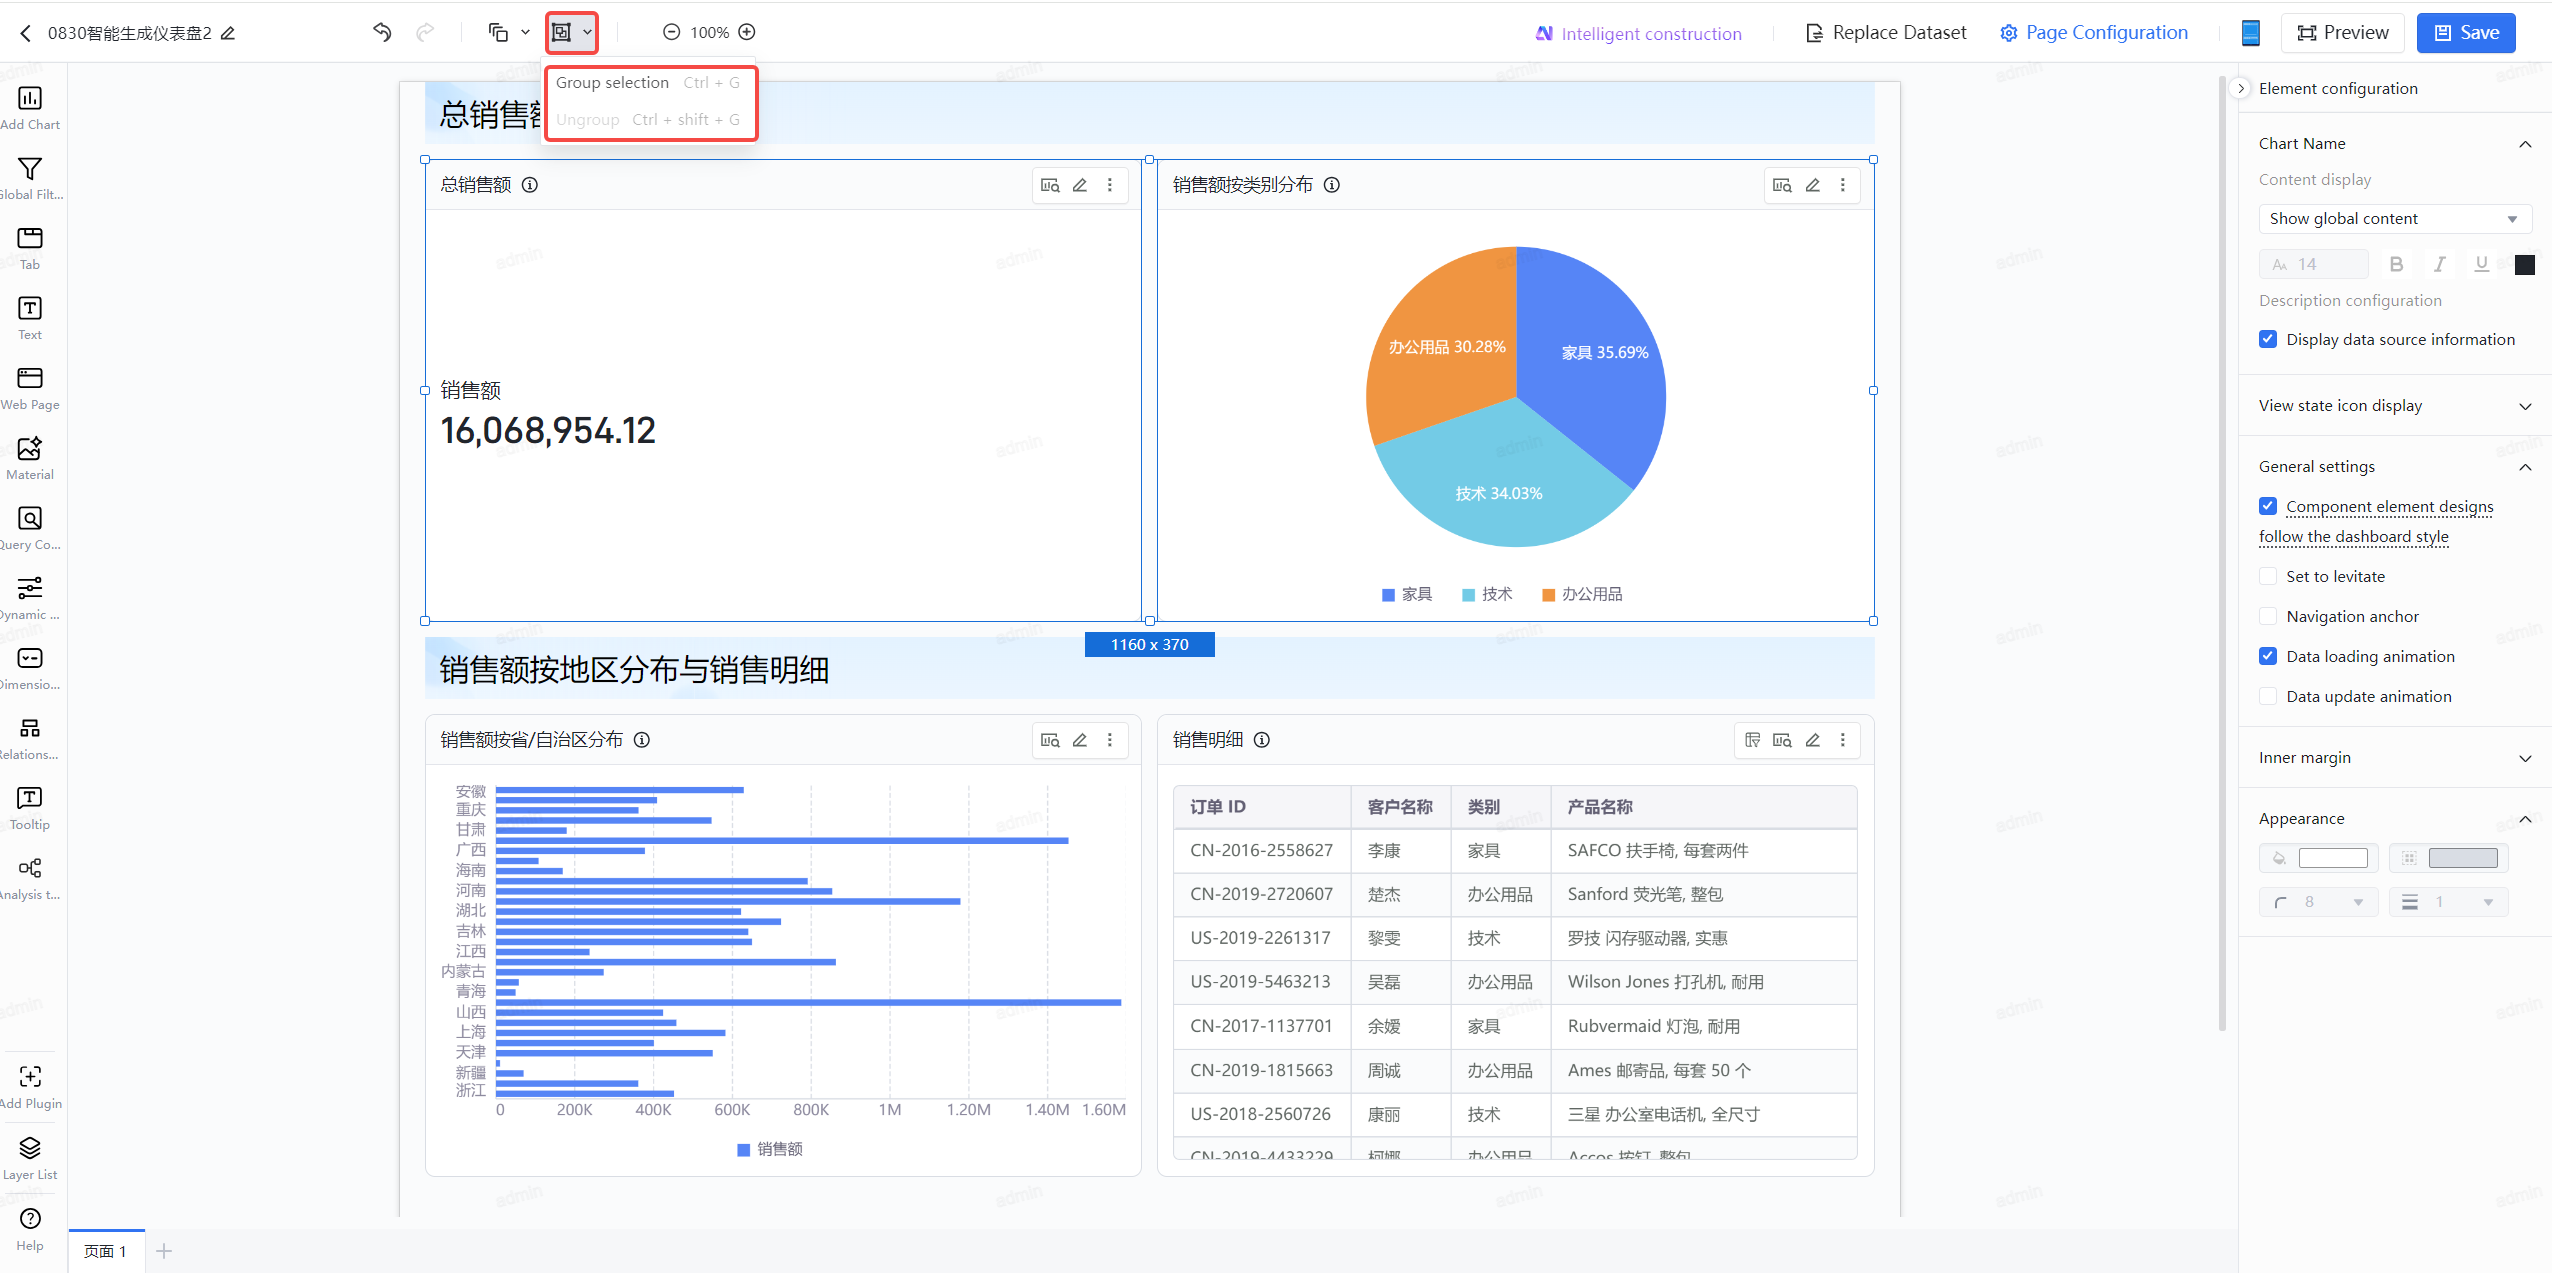Collapse the Chart Name section
Image resolution: width=2552 pixels, height=1273 pixels.
pos(2525,144)
